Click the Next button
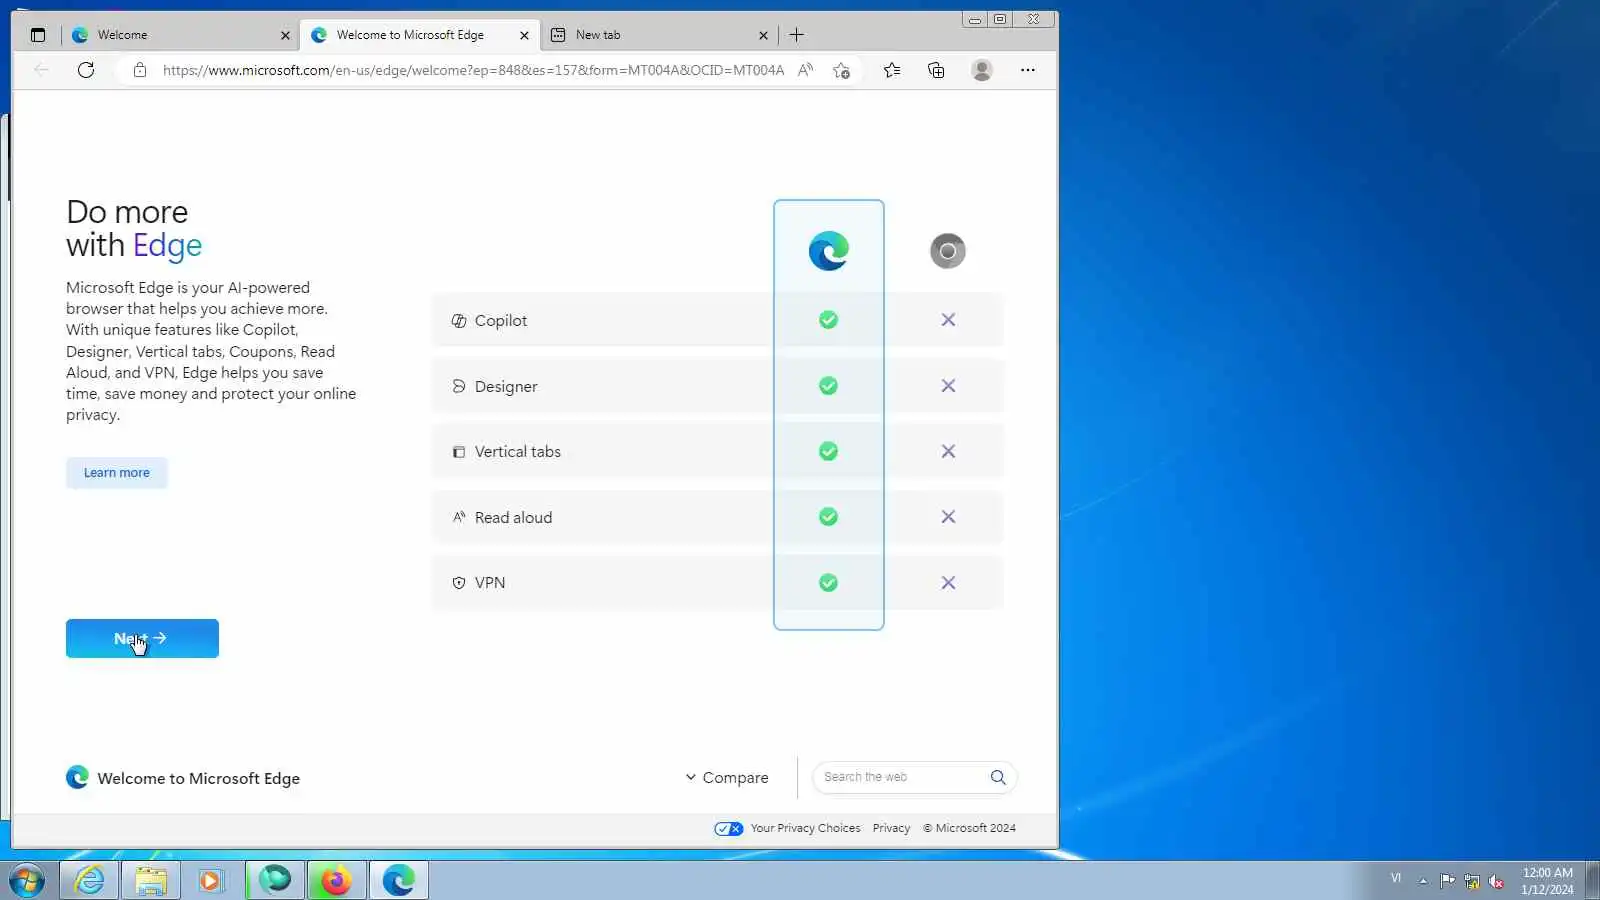Image resolution: width=1600 pixels, height=900 pixels. point(142,639)
